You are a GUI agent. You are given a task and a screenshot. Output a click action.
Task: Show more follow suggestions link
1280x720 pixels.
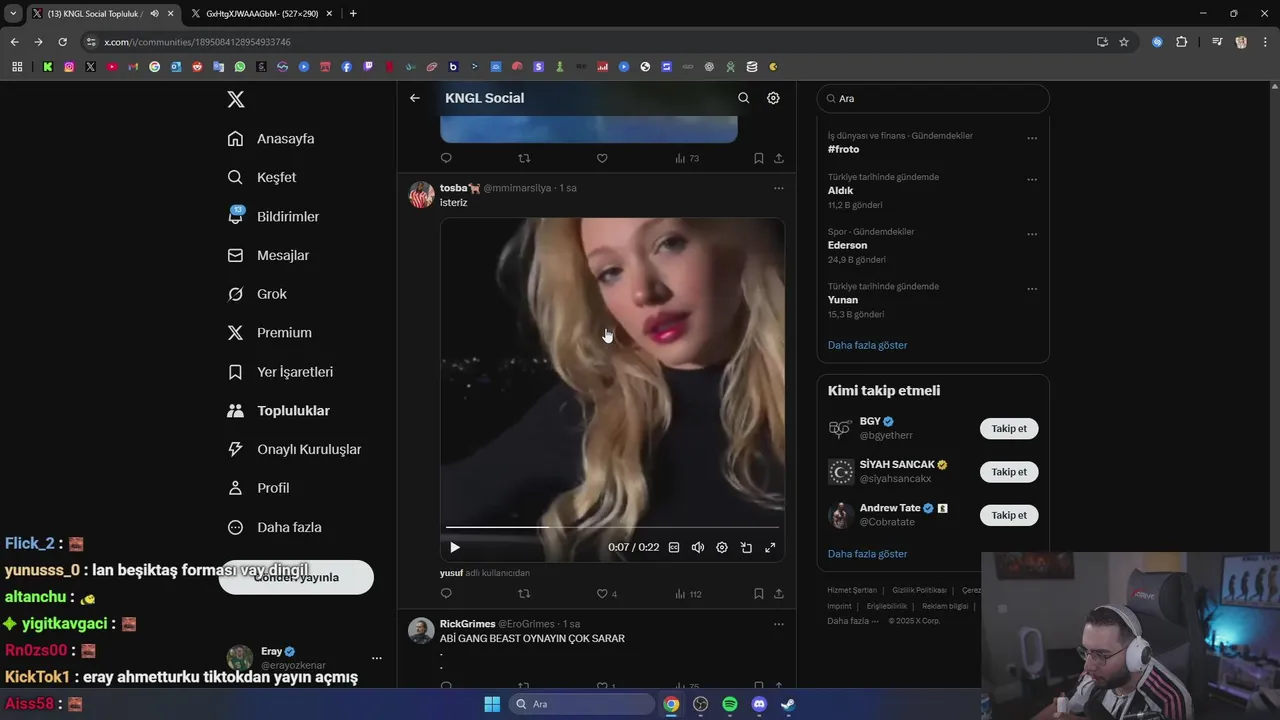(867, 554)
